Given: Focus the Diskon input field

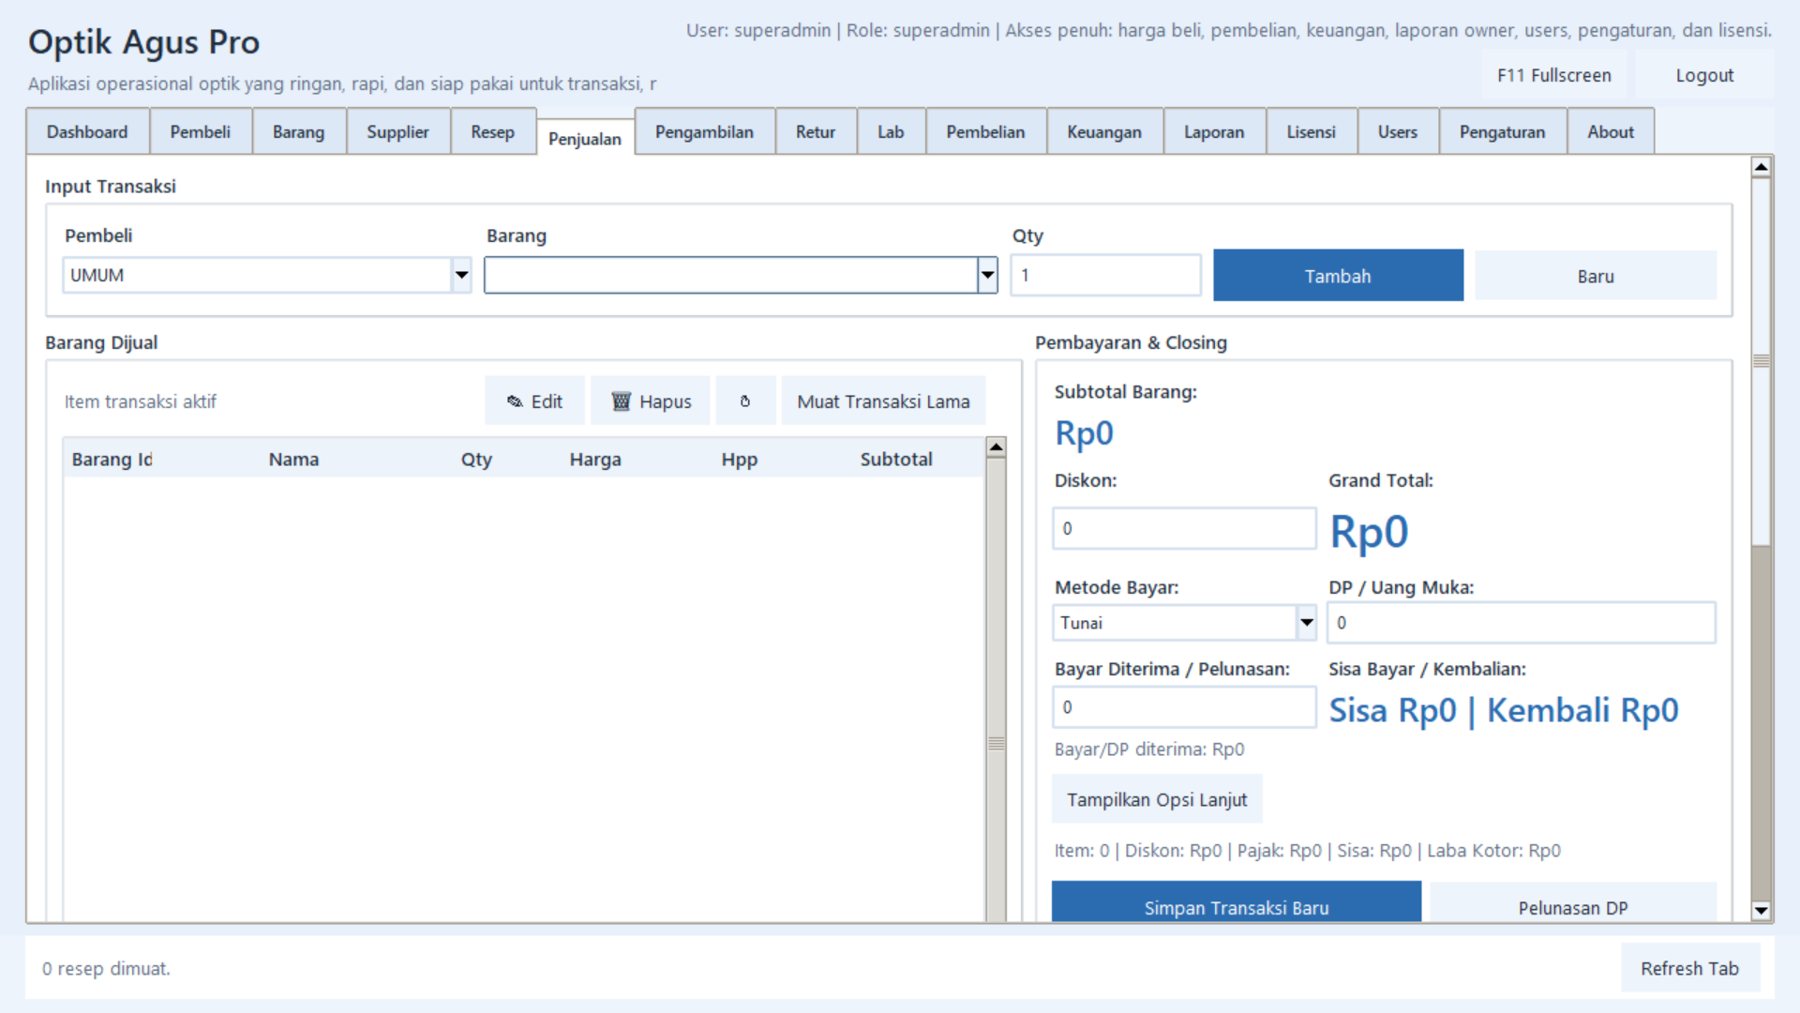Looking at the screenshot, I should pos(1183,529).
